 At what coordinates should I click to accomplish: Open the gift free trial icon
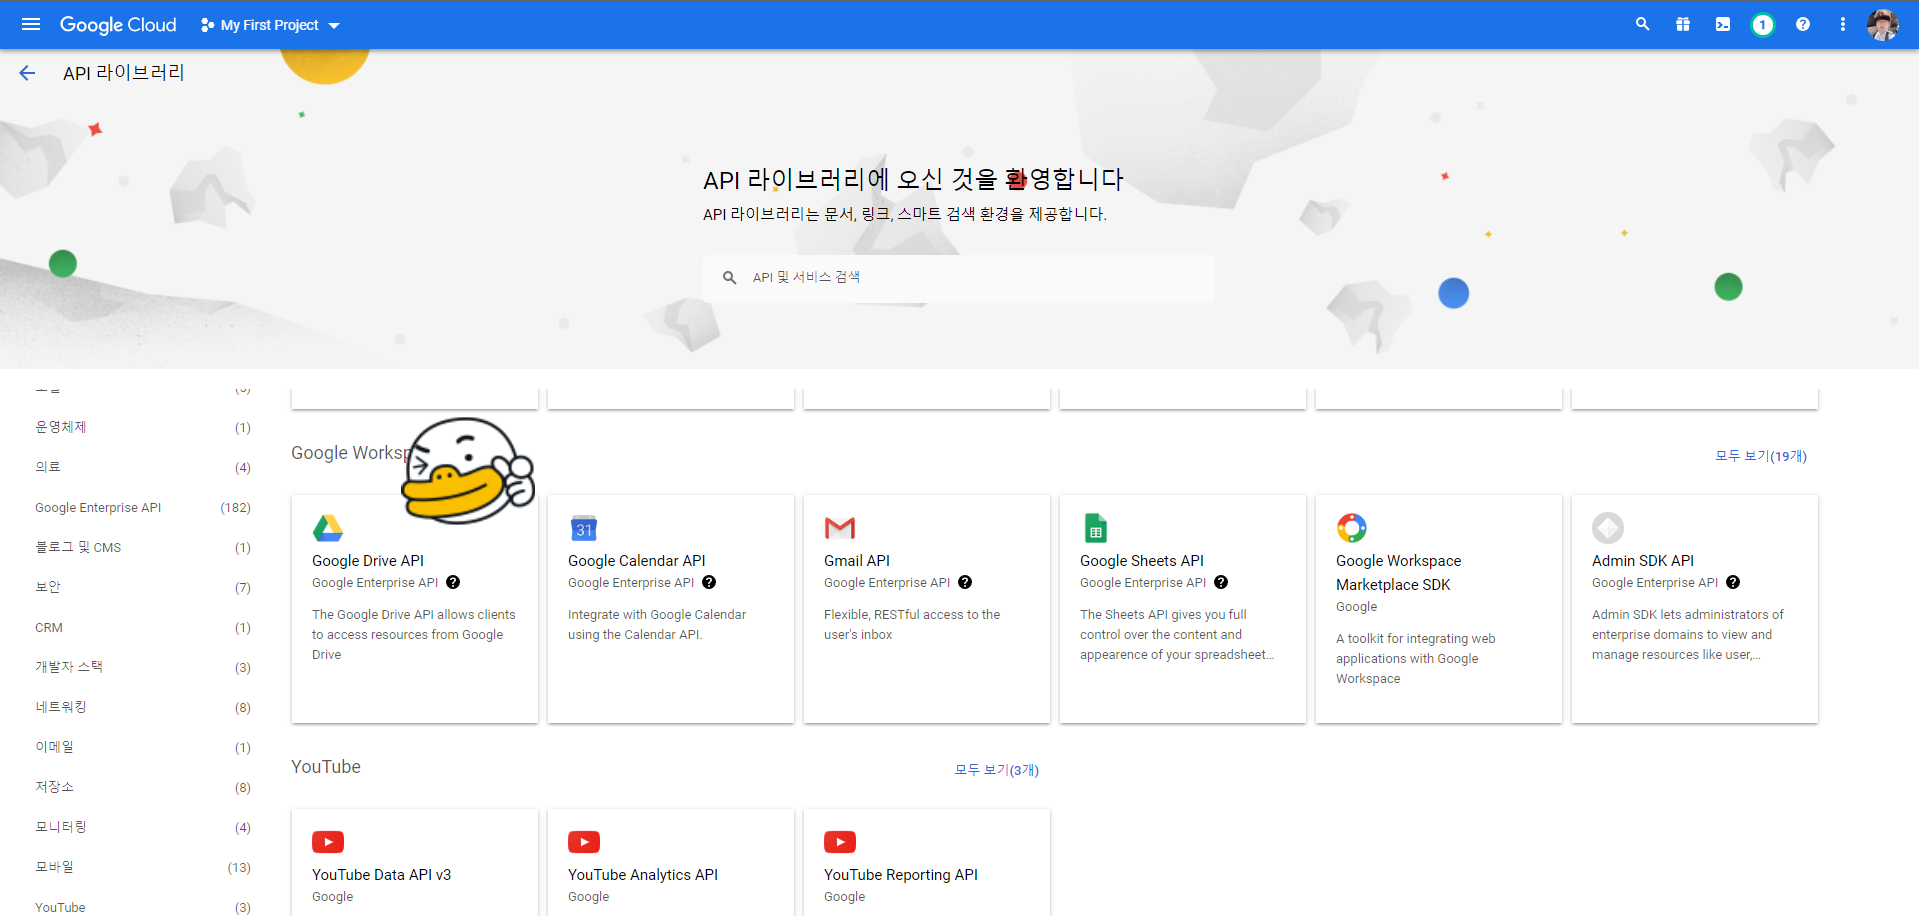[x=1683, y=24]
